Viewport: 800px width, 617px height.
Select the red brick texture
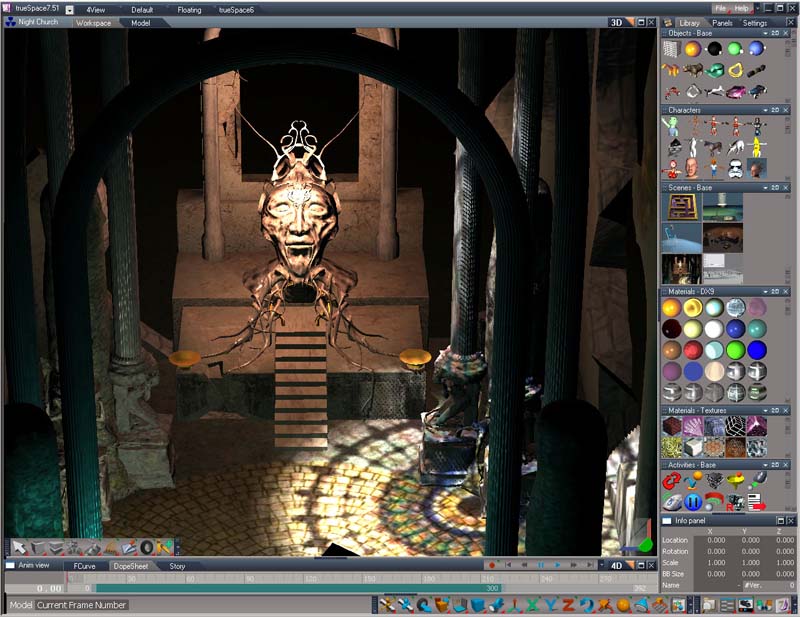(x=671, y=426)
